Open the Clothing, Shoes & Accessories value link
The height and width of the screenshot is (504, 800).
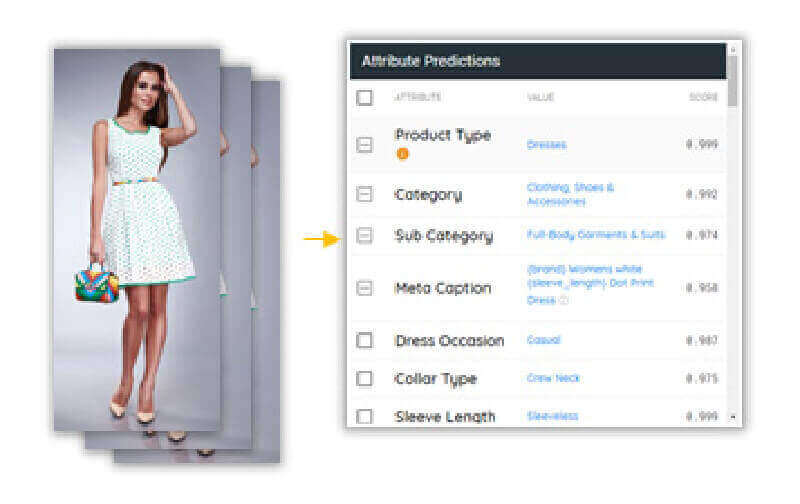point(570,194)
